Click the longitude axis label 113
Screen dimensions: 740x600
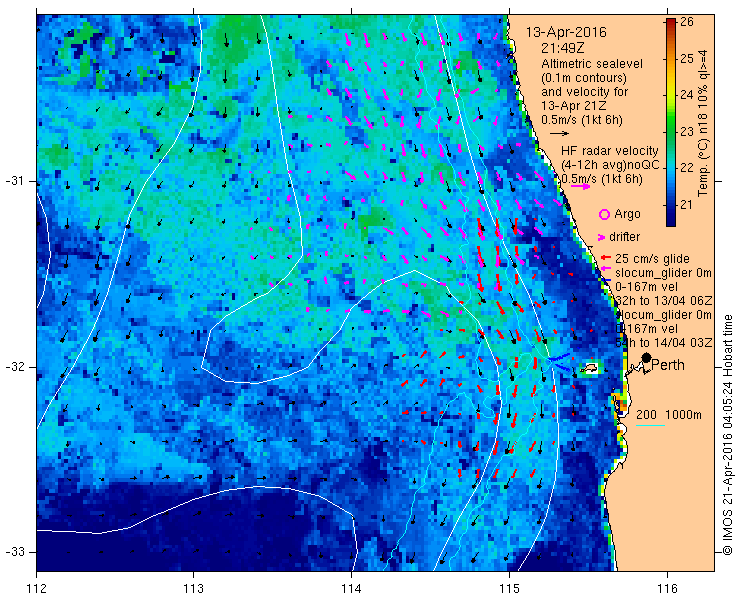coord(193,589)
